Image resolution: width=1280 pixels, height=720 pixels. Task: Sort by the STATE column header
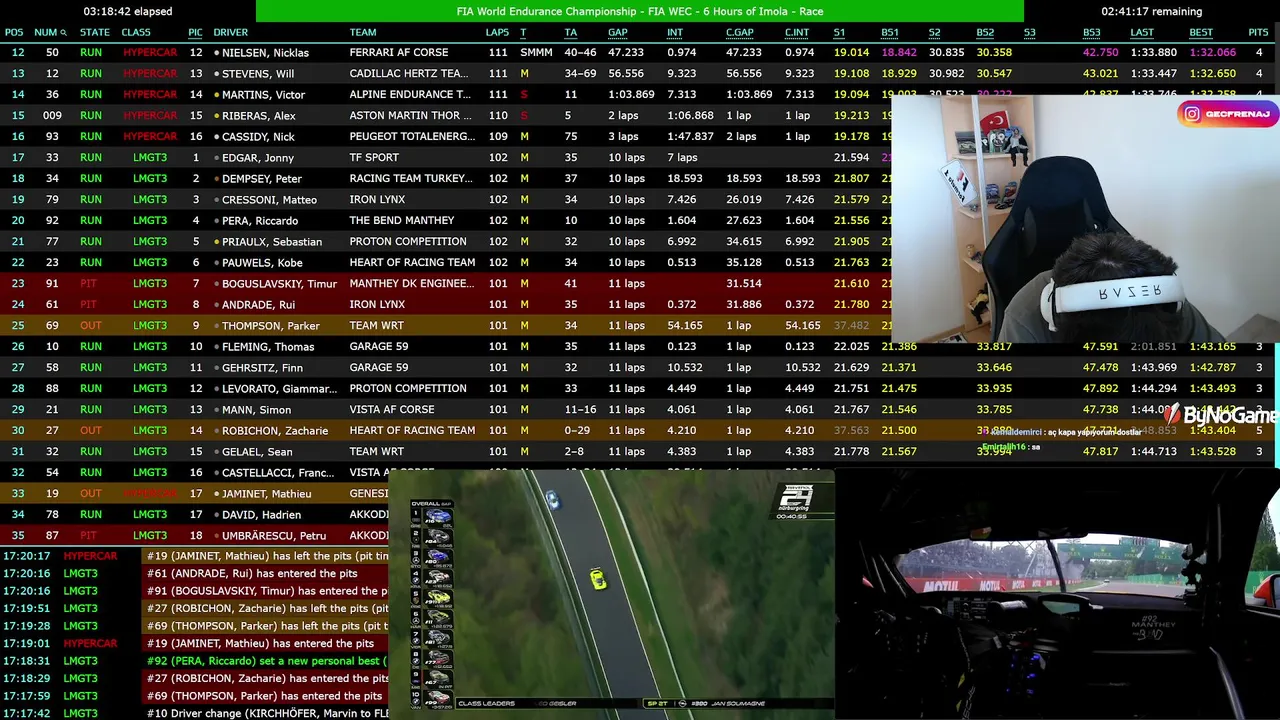[x=95, y=33]
